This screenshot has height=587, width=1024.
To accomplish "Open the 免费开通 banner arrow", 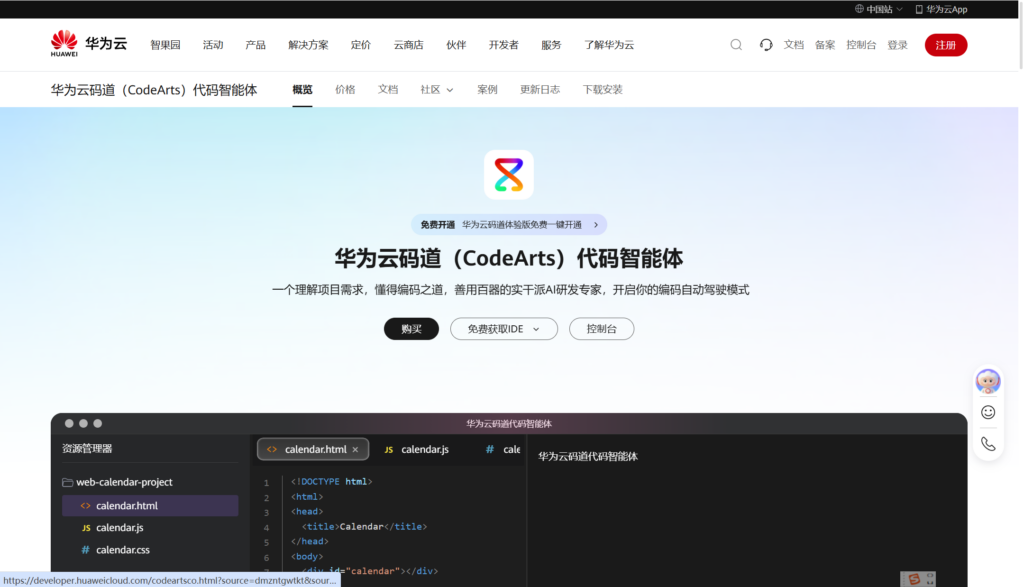I will tap(596, 225).
